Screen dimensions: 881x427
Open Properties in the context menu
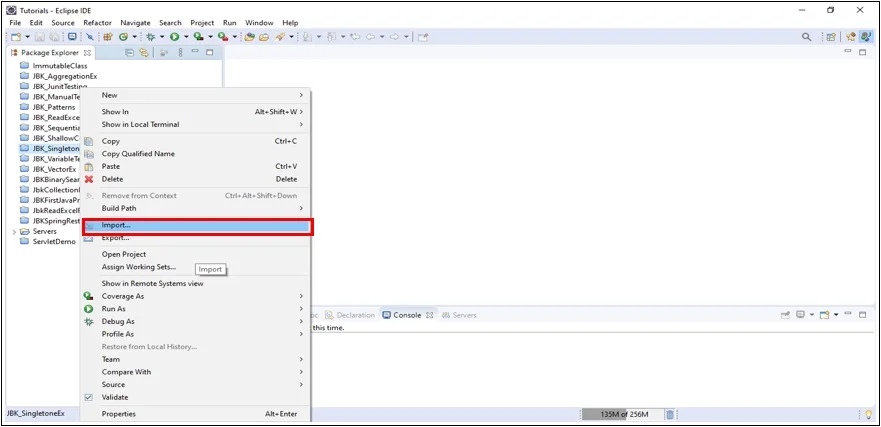tap(195, 414)
